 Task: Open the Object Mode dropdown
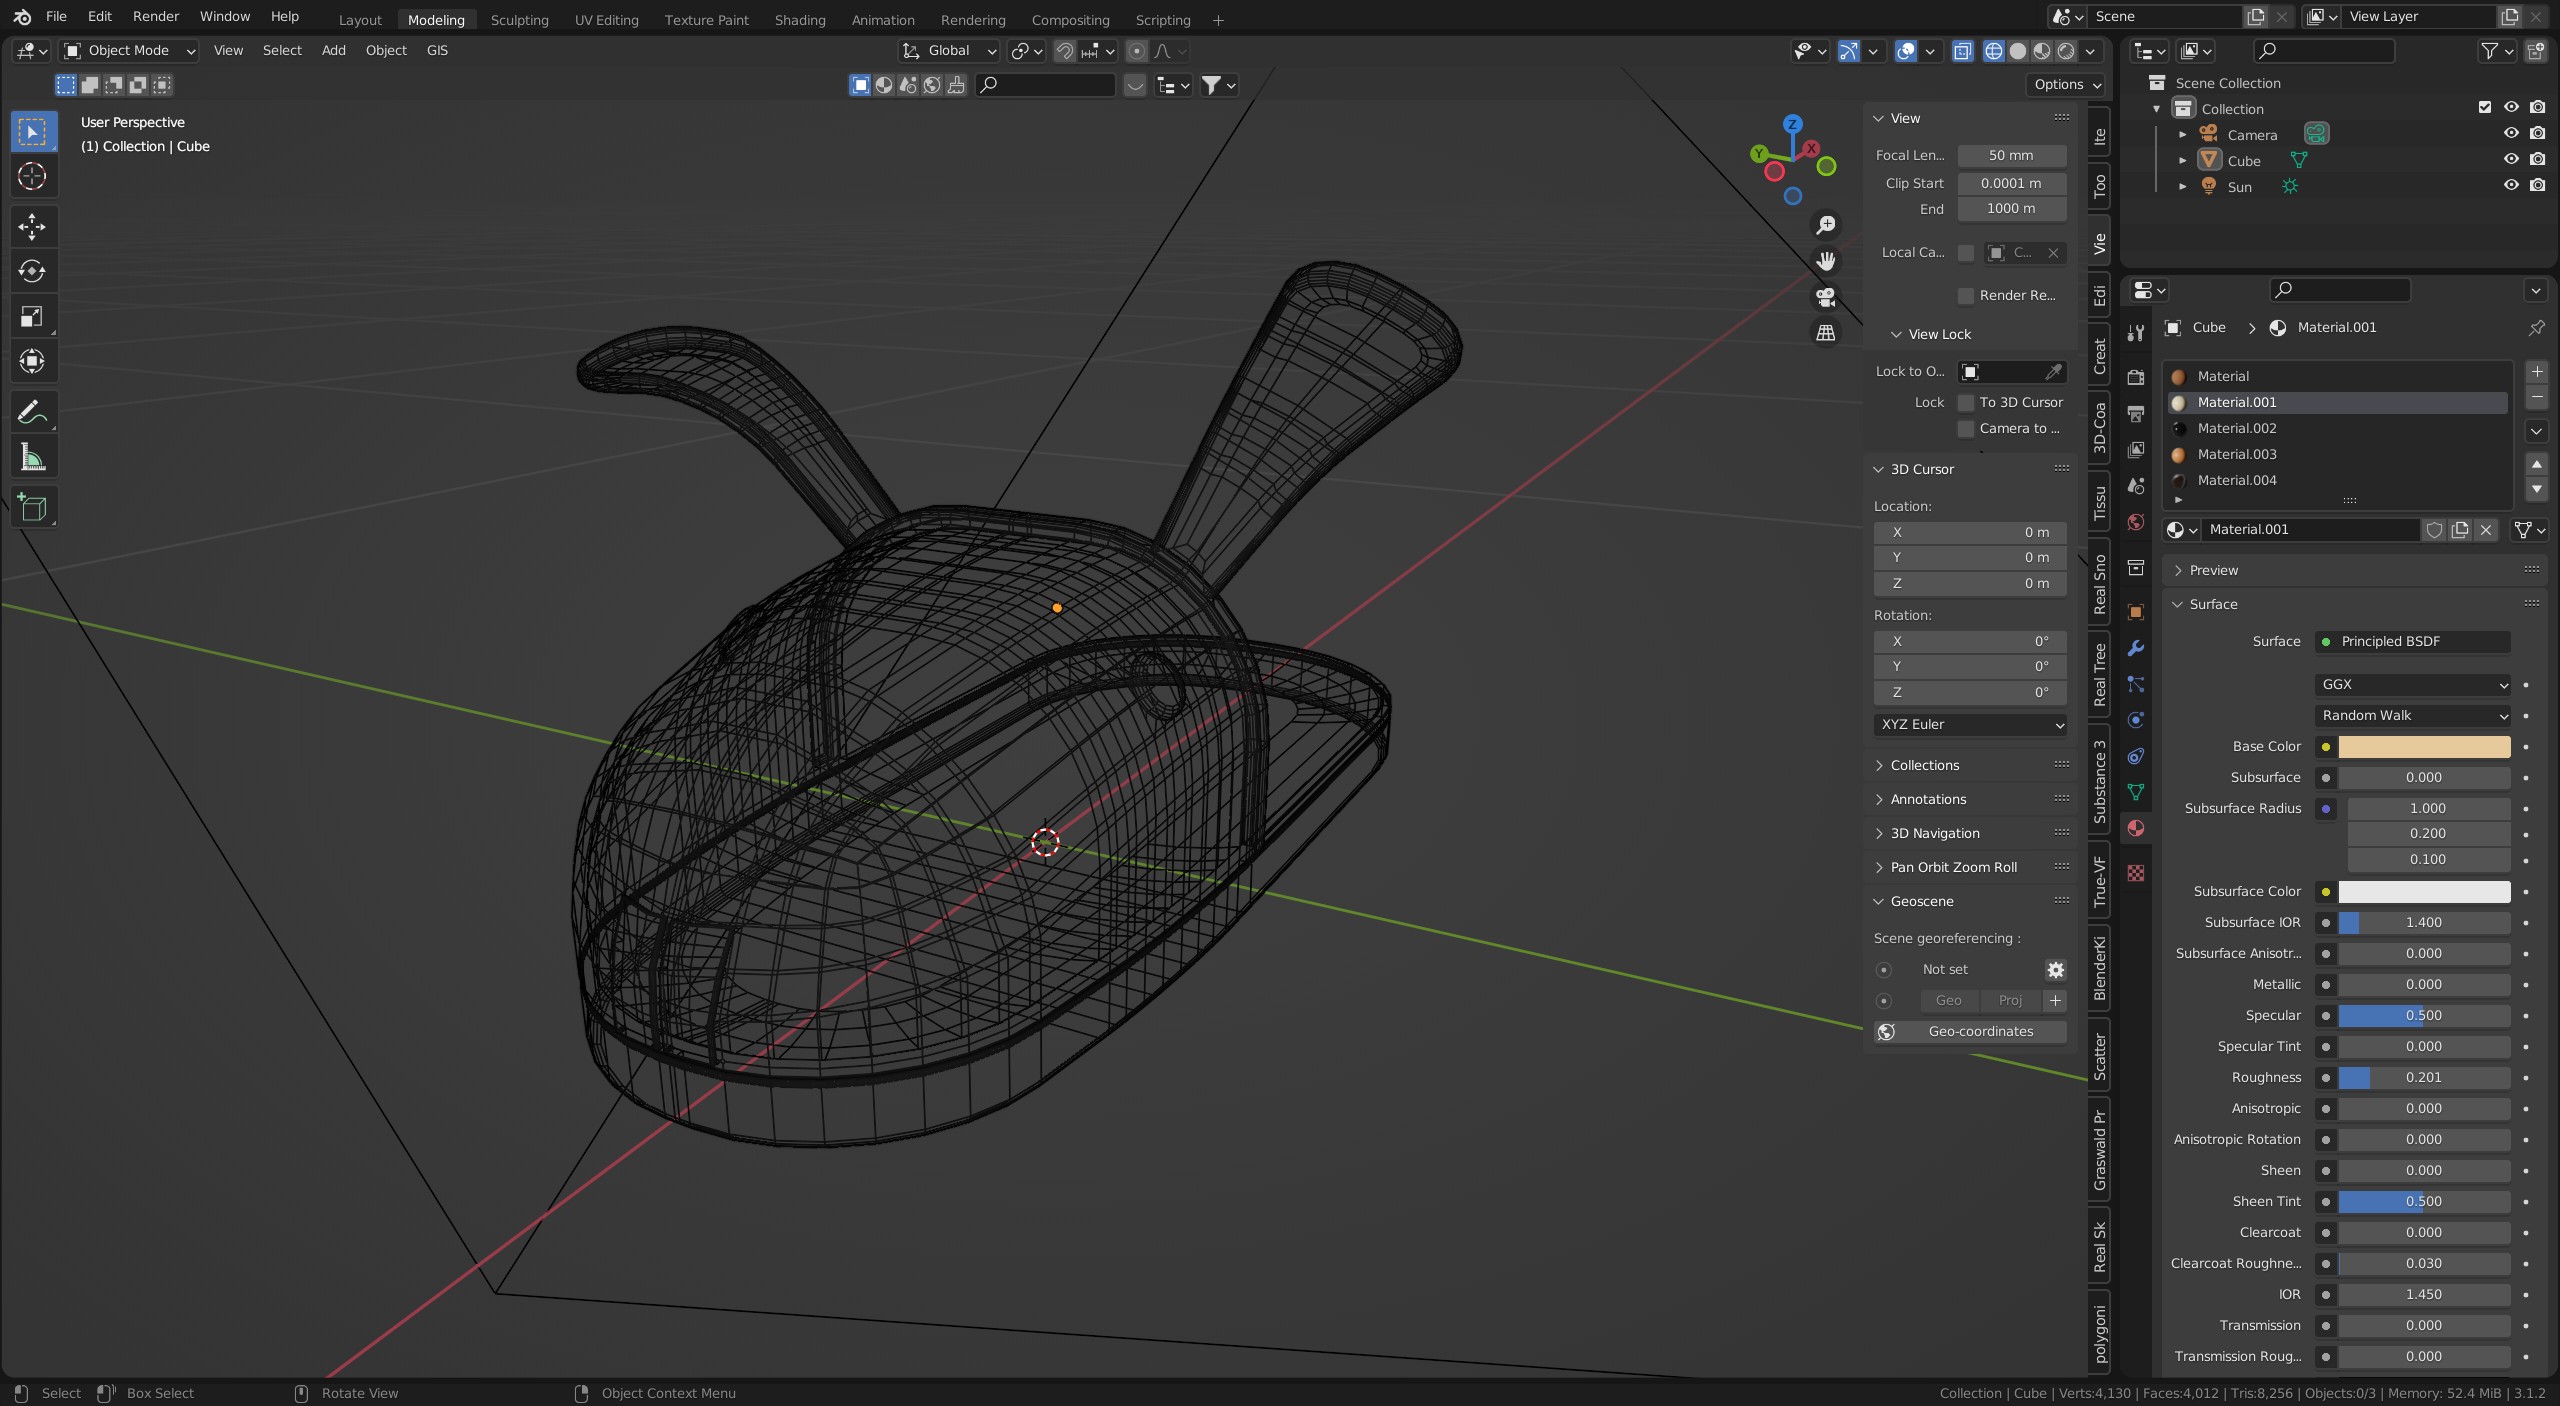tap(129, 51)
